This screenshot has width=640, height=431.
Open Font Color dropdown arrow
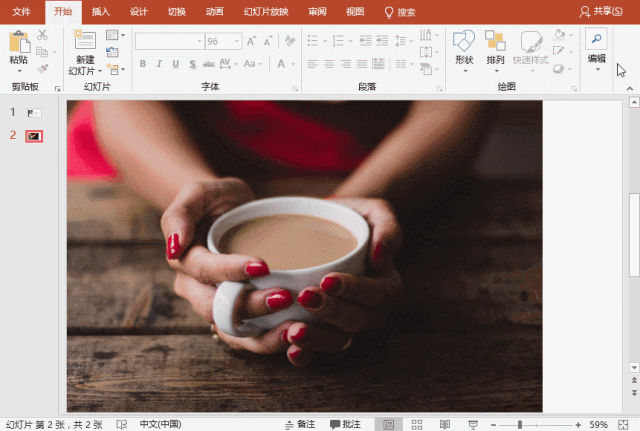293,64
